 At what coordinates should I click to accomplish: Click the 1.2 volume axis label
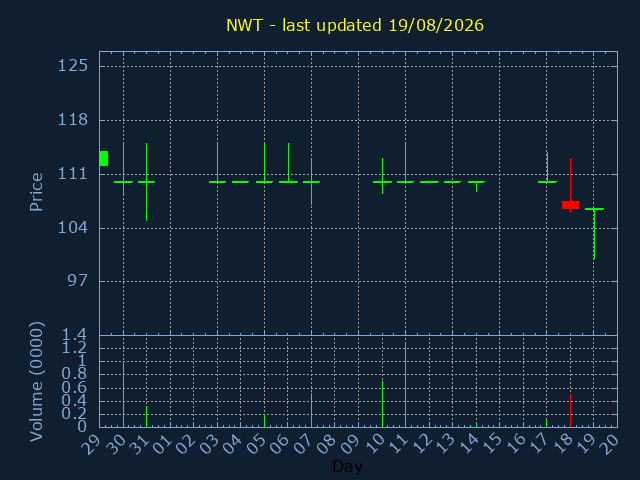click(74, 348)
